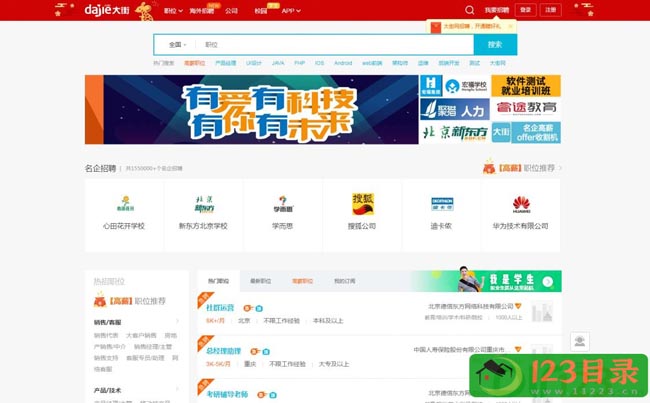Open the 全国 location dropdown
The image size is (650, 403).
pos(177,45)
